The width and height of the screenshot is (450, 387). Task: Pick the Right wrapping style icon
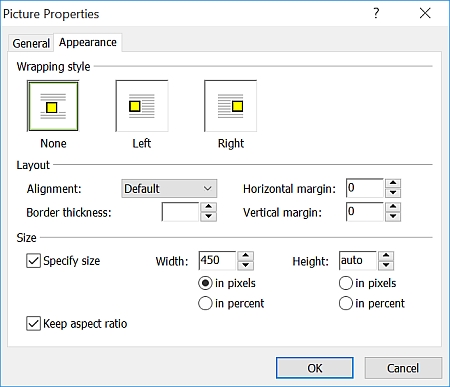pos(230,106)
